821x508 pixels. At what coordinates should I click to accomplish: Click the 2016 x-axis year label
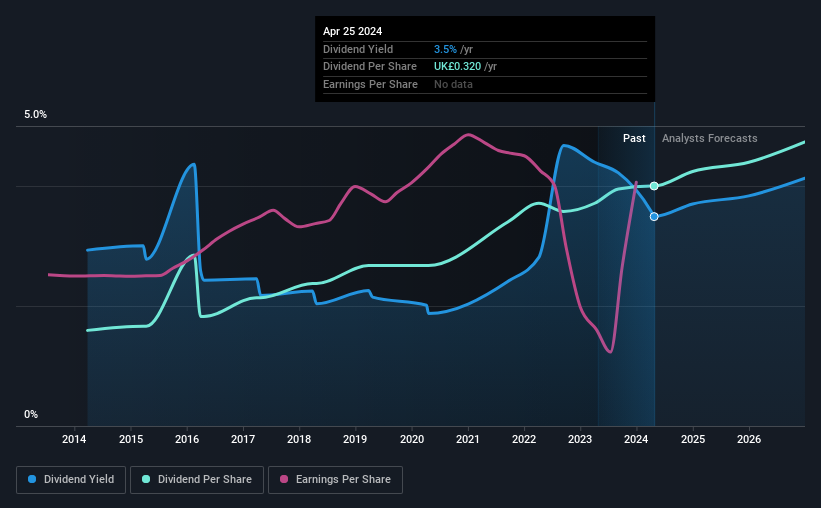tap(187, 439)
